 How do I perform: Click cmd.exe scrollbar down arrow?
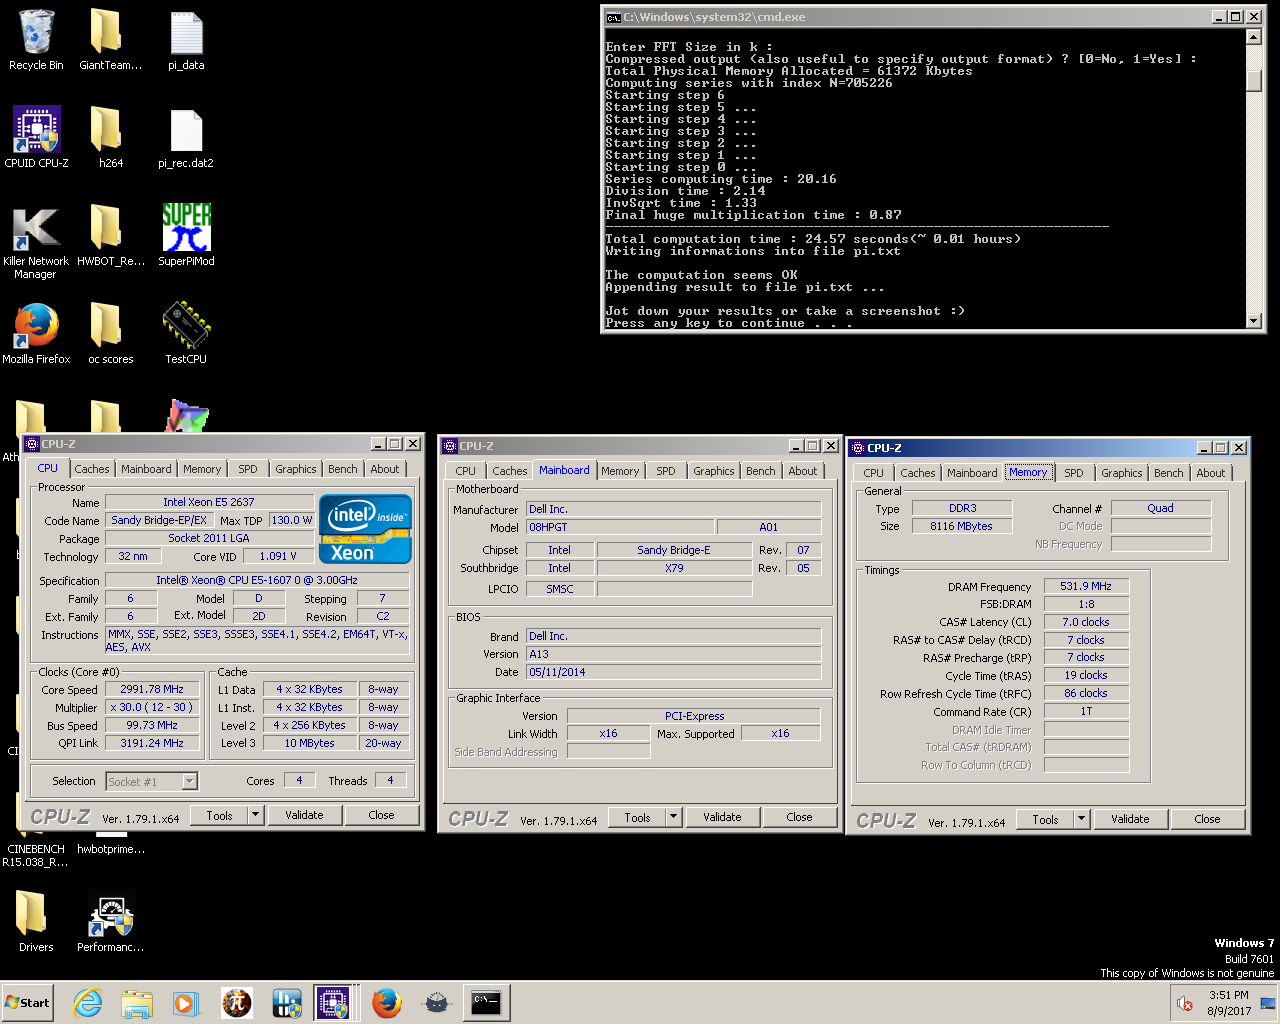coord(1254,321)
